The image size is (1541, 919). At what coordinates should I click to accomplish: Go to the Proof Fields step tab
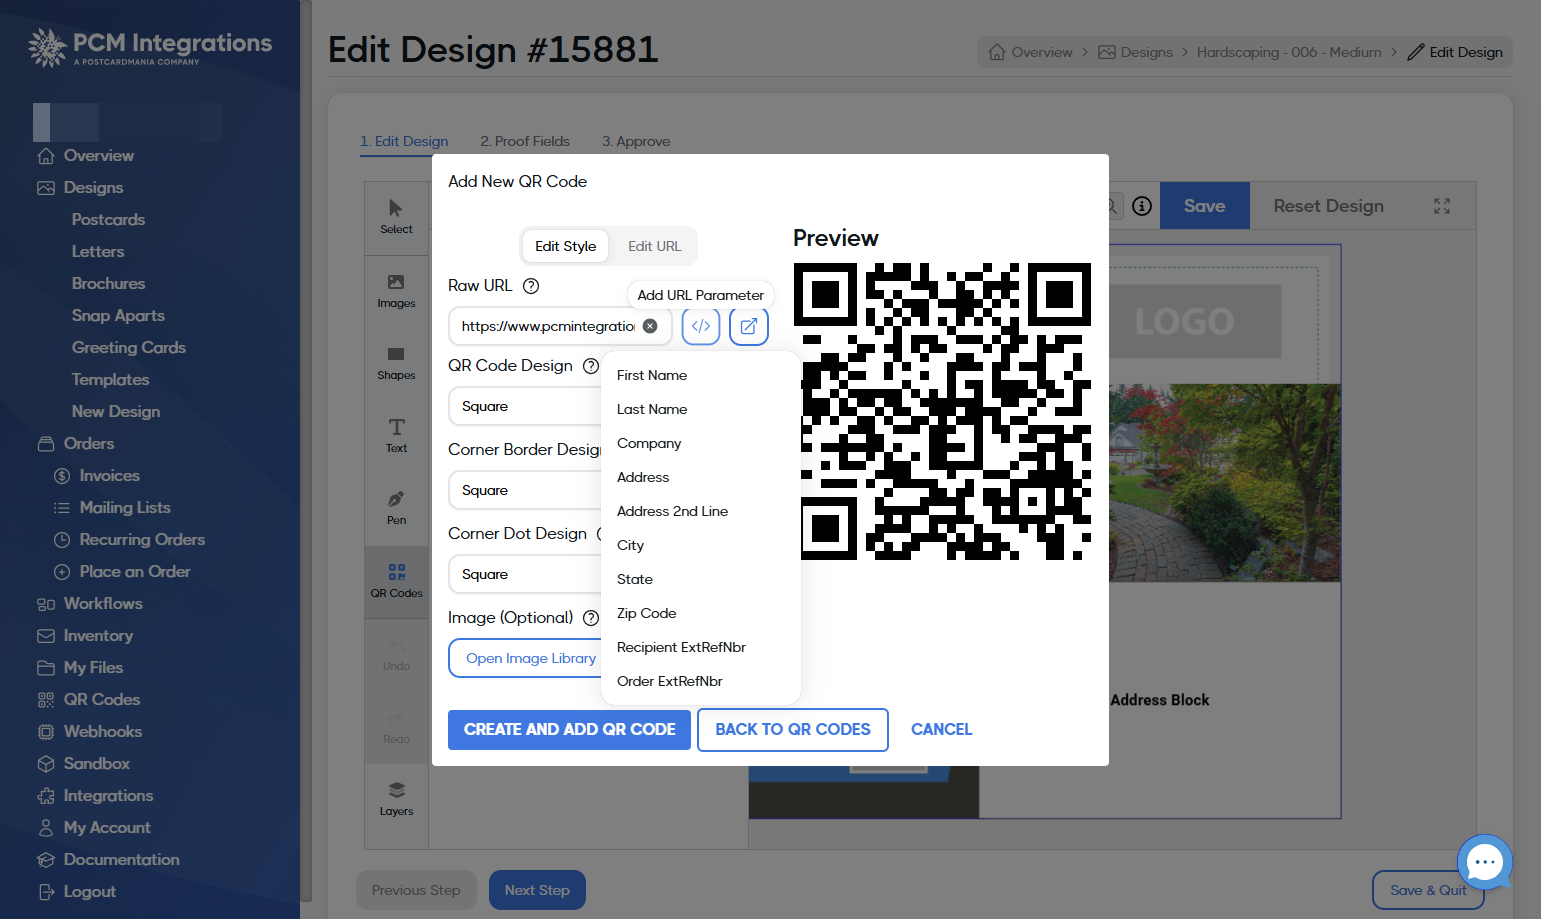(x=525, y=141)
